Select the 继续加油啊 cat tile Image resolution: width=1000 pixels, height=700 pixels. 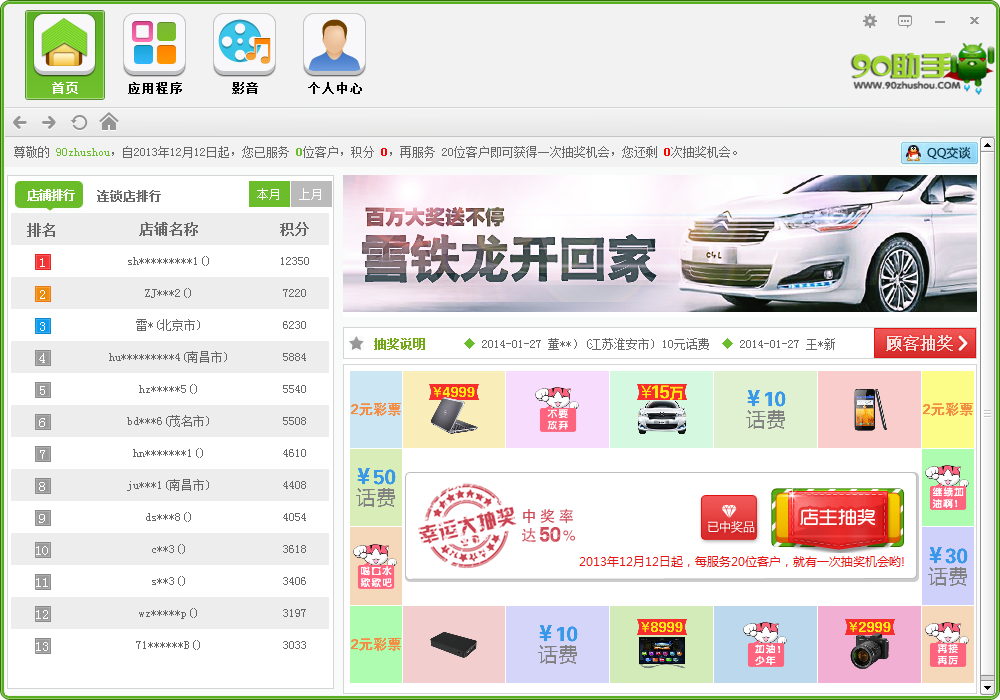pyautogui.click(x=948, y=487)
